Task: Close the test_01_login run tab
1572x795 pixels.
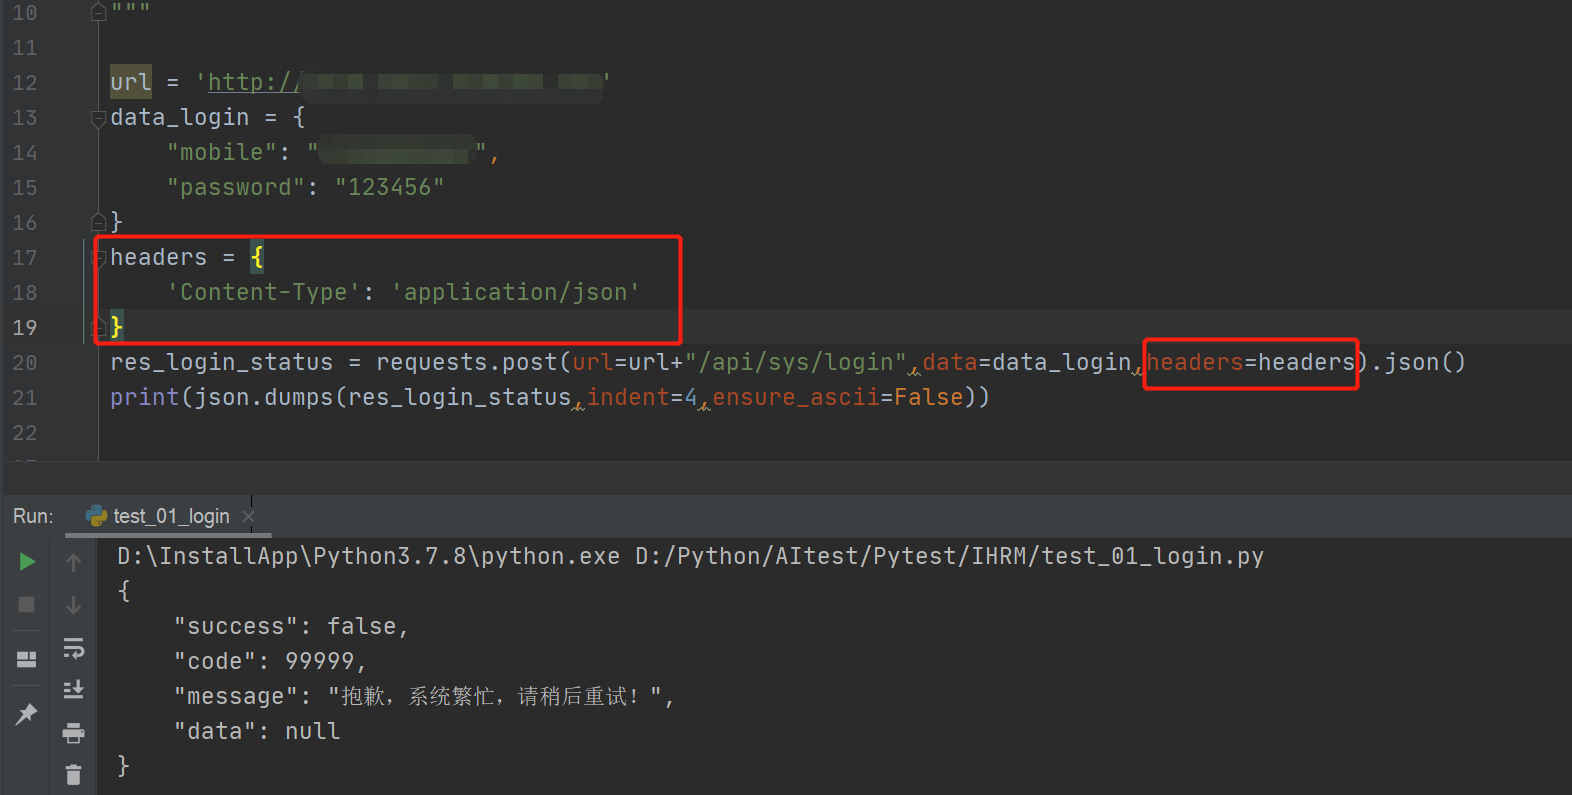Action: coord(249,516)
